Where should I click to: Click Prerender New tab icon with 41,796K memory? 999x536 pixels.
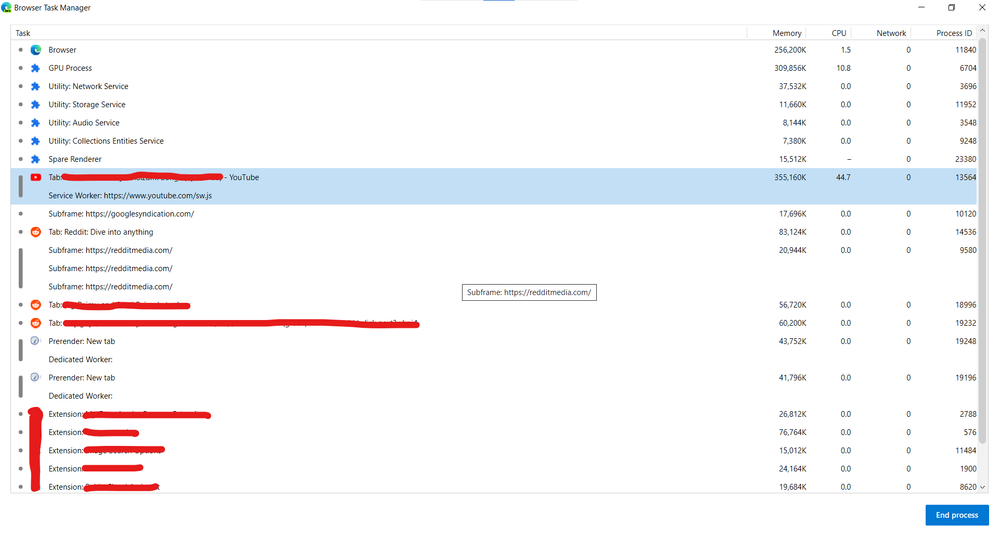coord(35,377)
